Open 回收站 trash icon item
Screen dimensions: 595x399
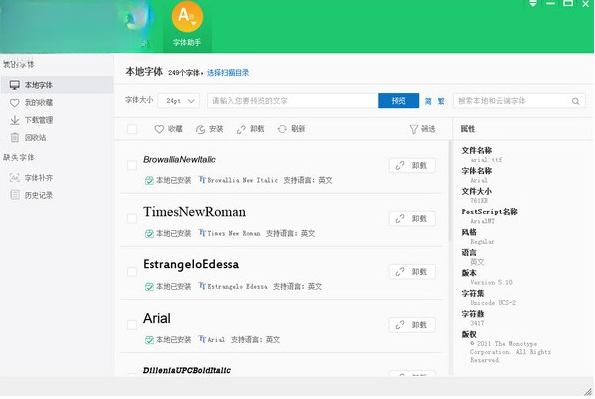tap(14, 137)
